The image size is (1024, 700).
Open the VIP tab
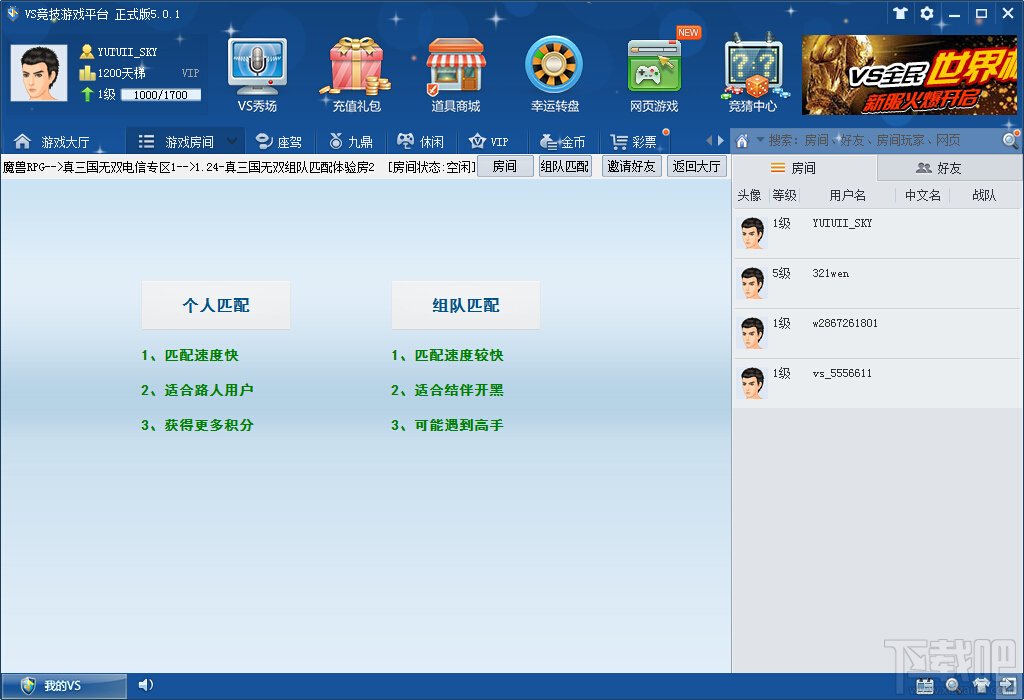[x=489, y=141]
